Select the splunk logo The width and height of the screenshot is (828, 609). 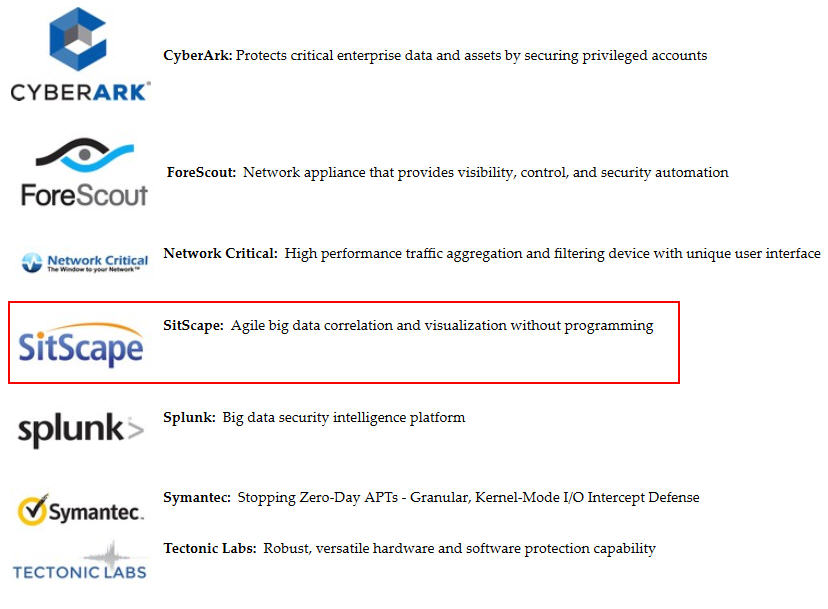click(81, 429)
